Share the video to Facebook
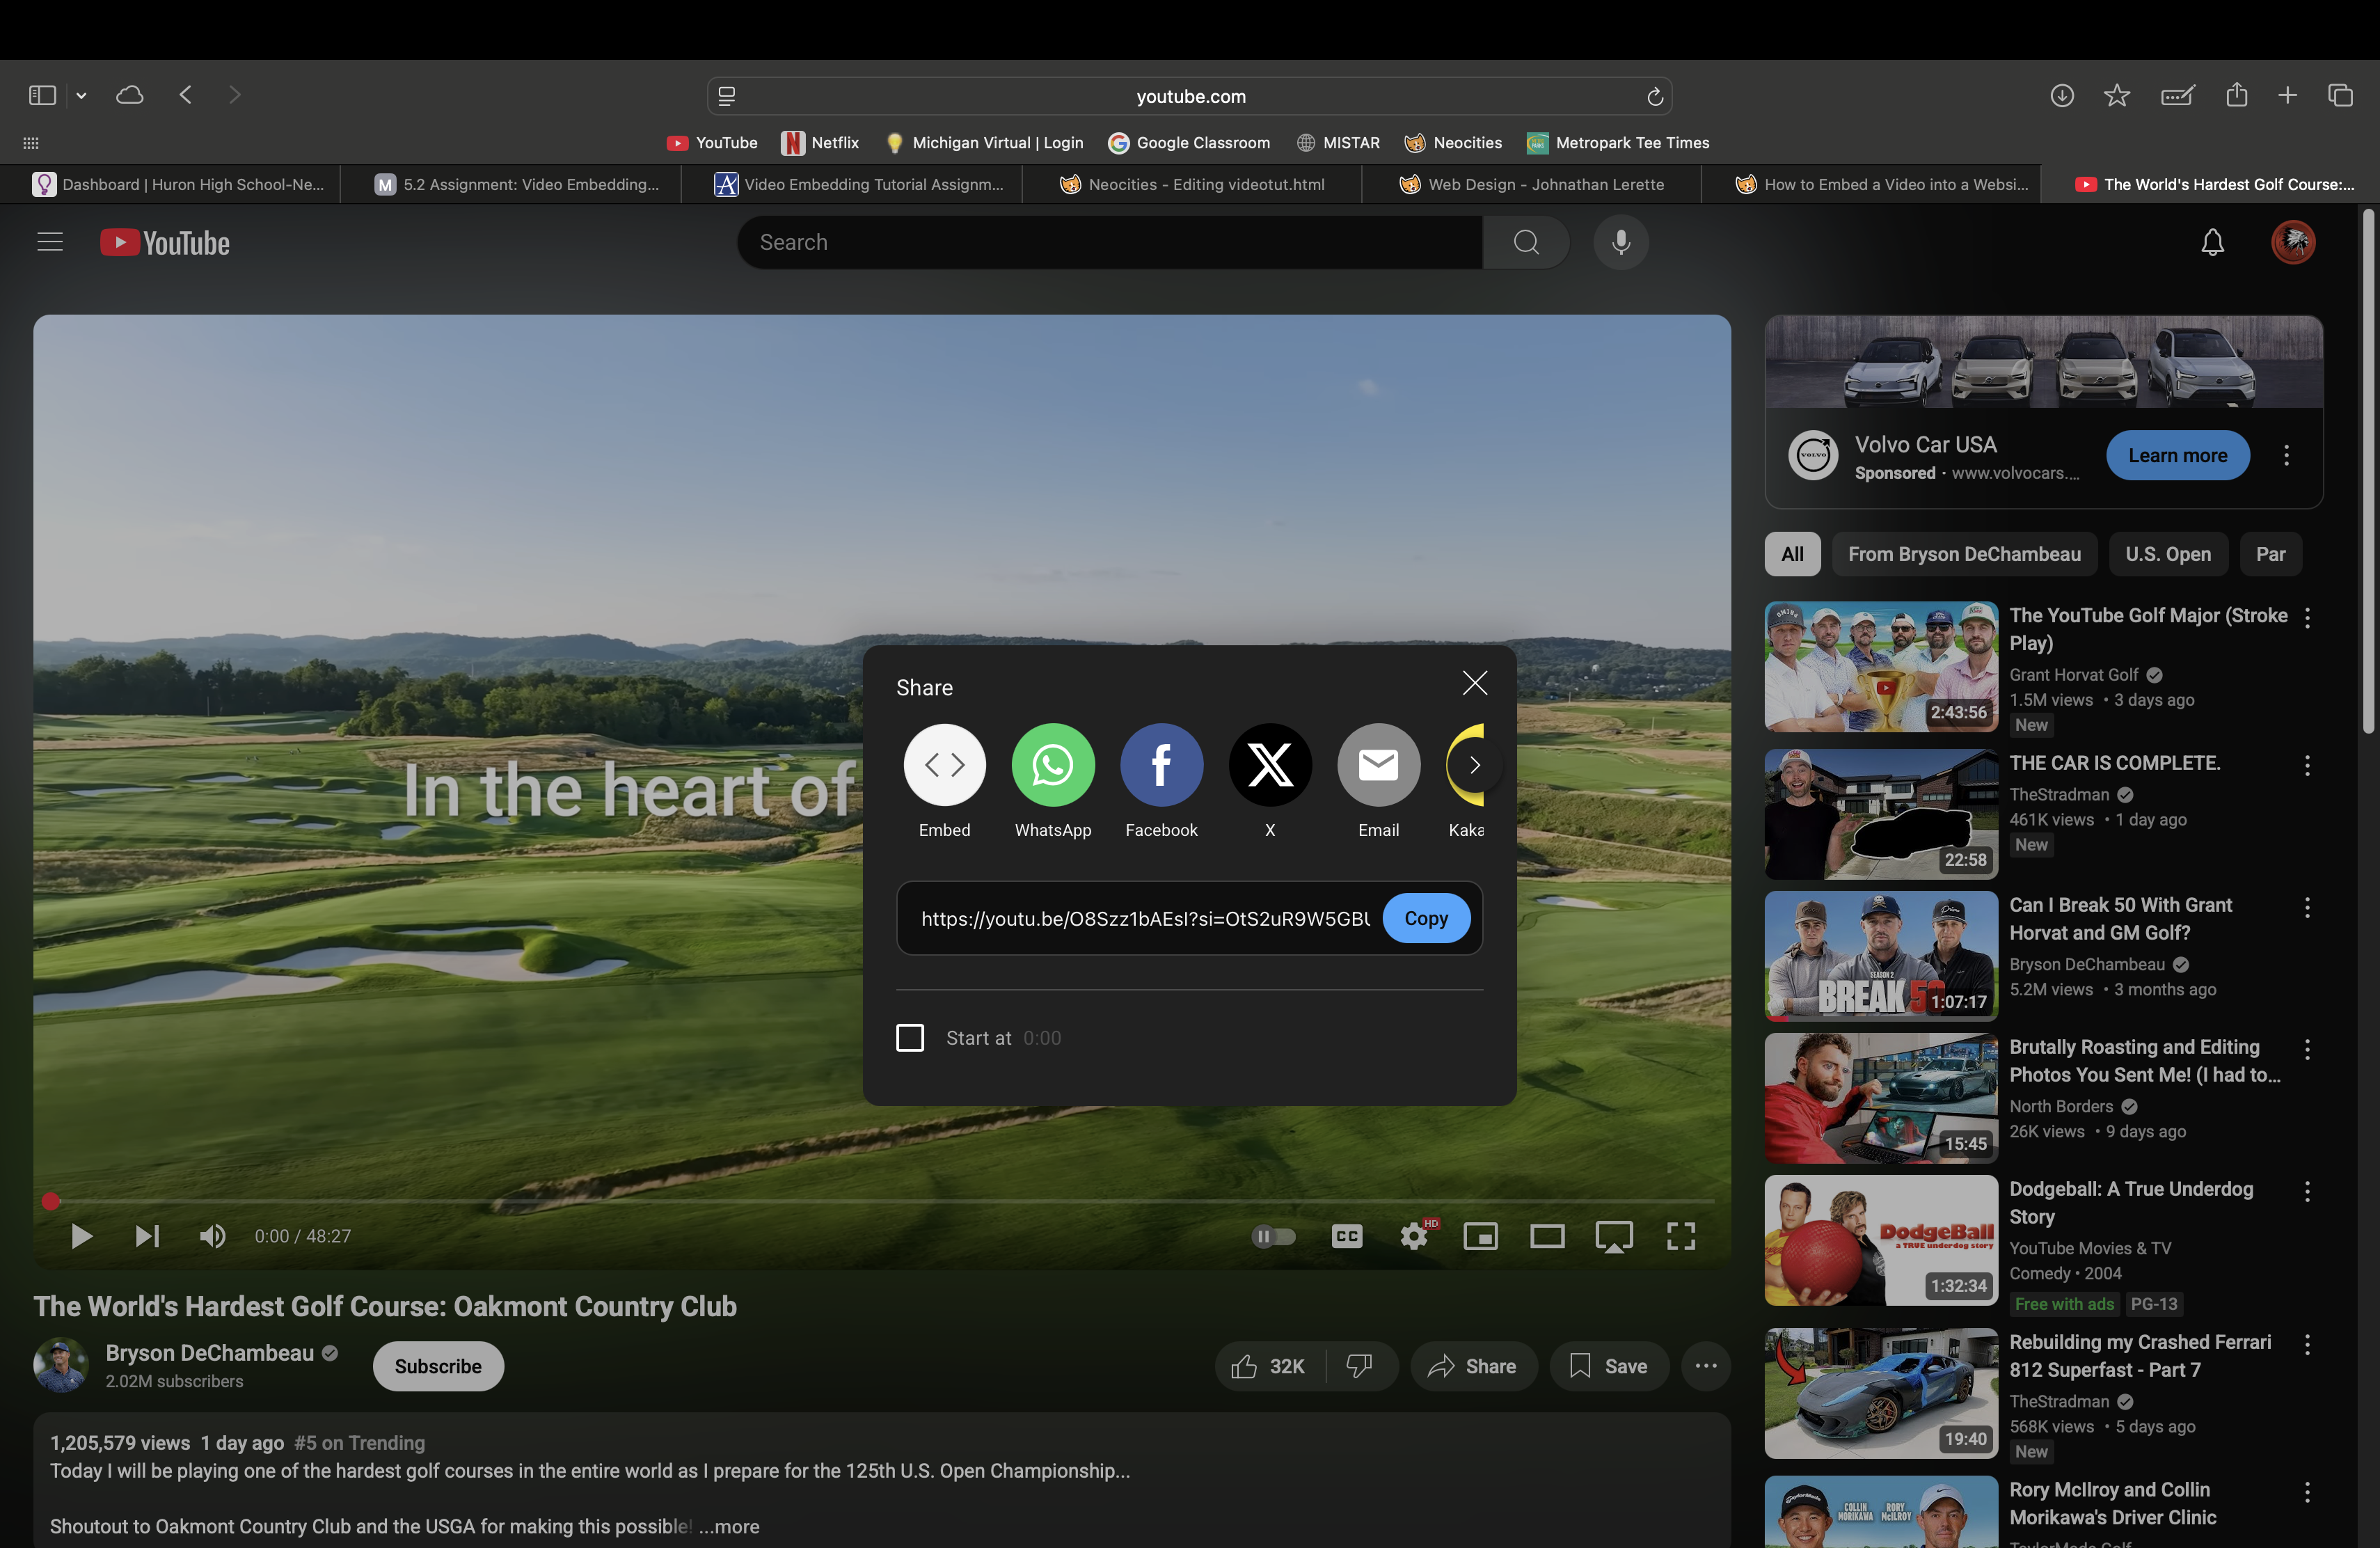2380x1548 pixels. [1161, 765]
